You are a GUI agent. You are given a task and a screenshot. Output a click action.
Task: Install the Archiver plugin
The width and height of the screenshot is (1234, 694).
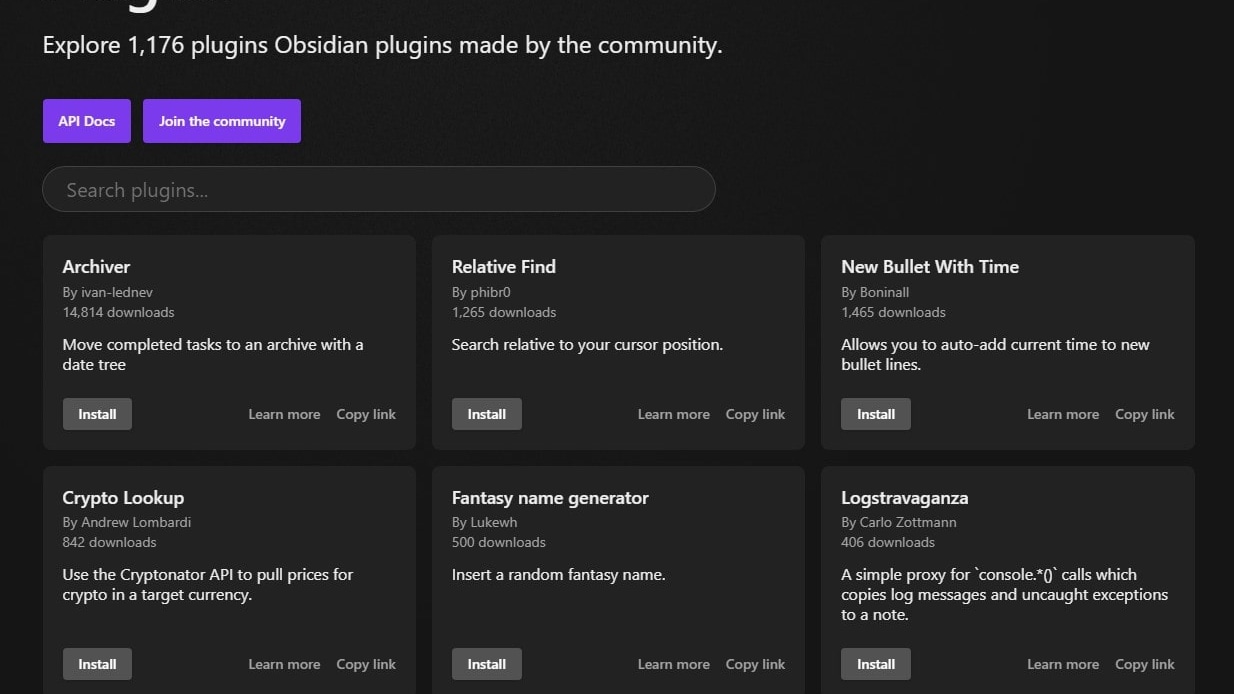(97, 413)
